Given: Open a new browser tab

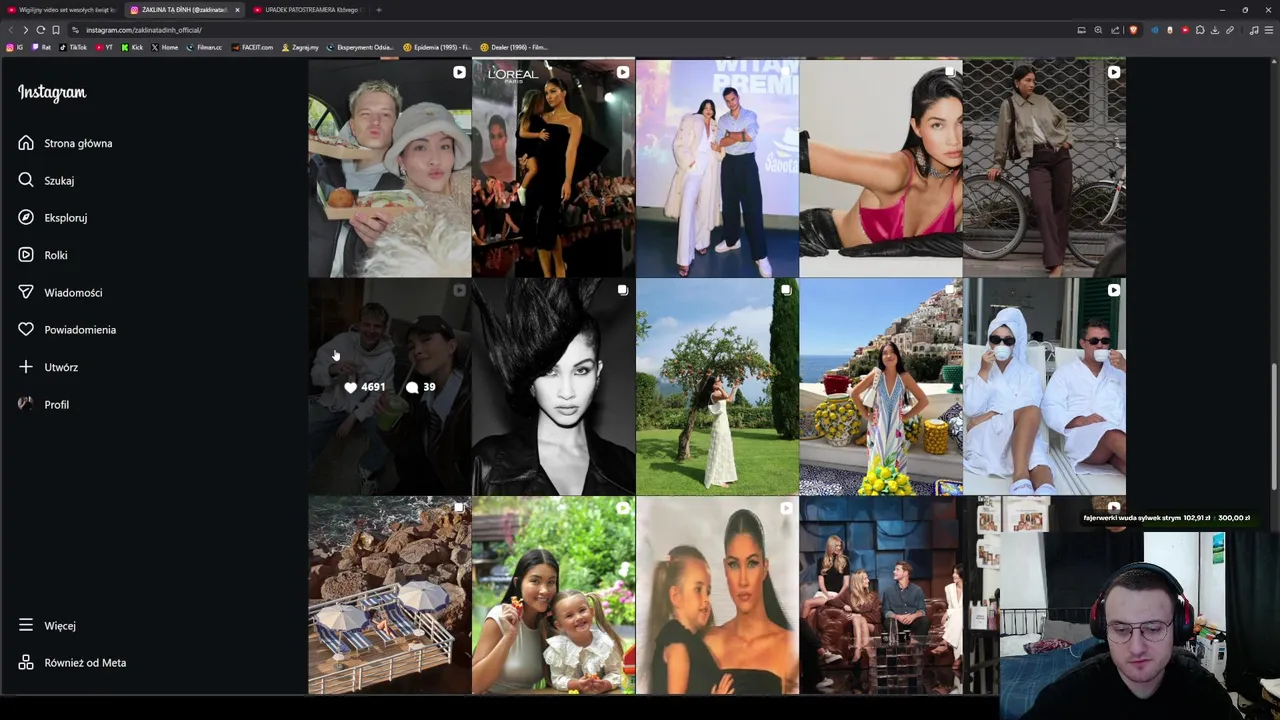Looking at the screenshot, I should pyautogui.click(x=378, y=10).
